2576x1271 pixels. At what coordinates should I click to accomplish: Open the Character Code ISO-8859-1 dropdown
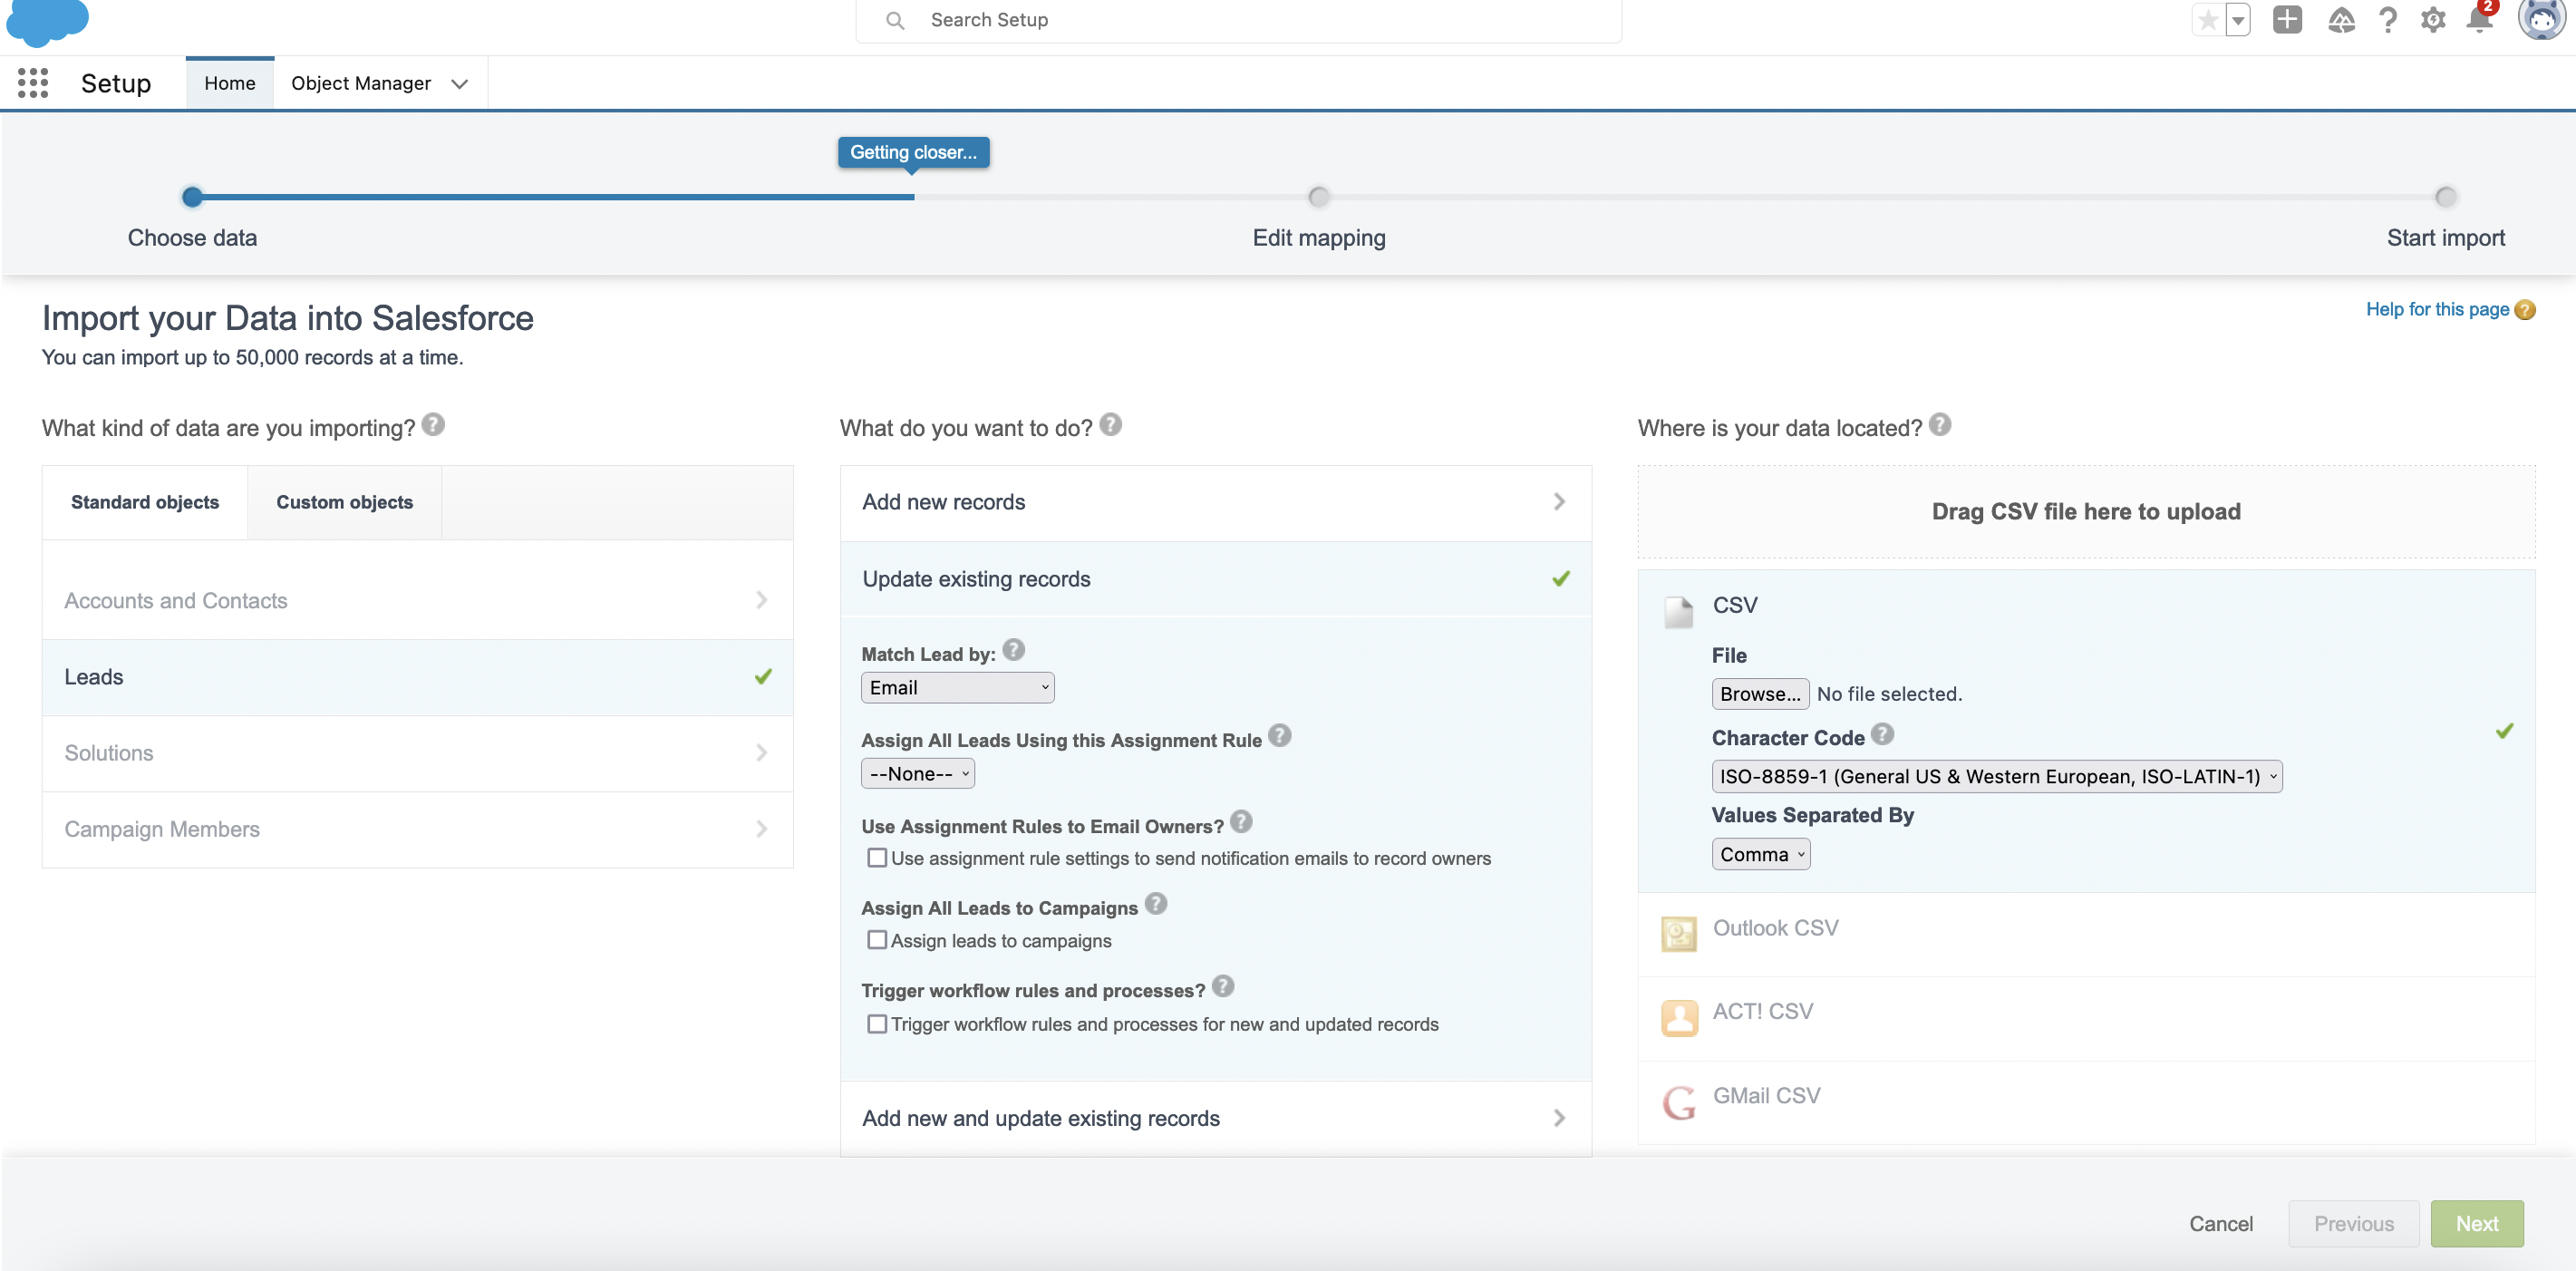1997,777
